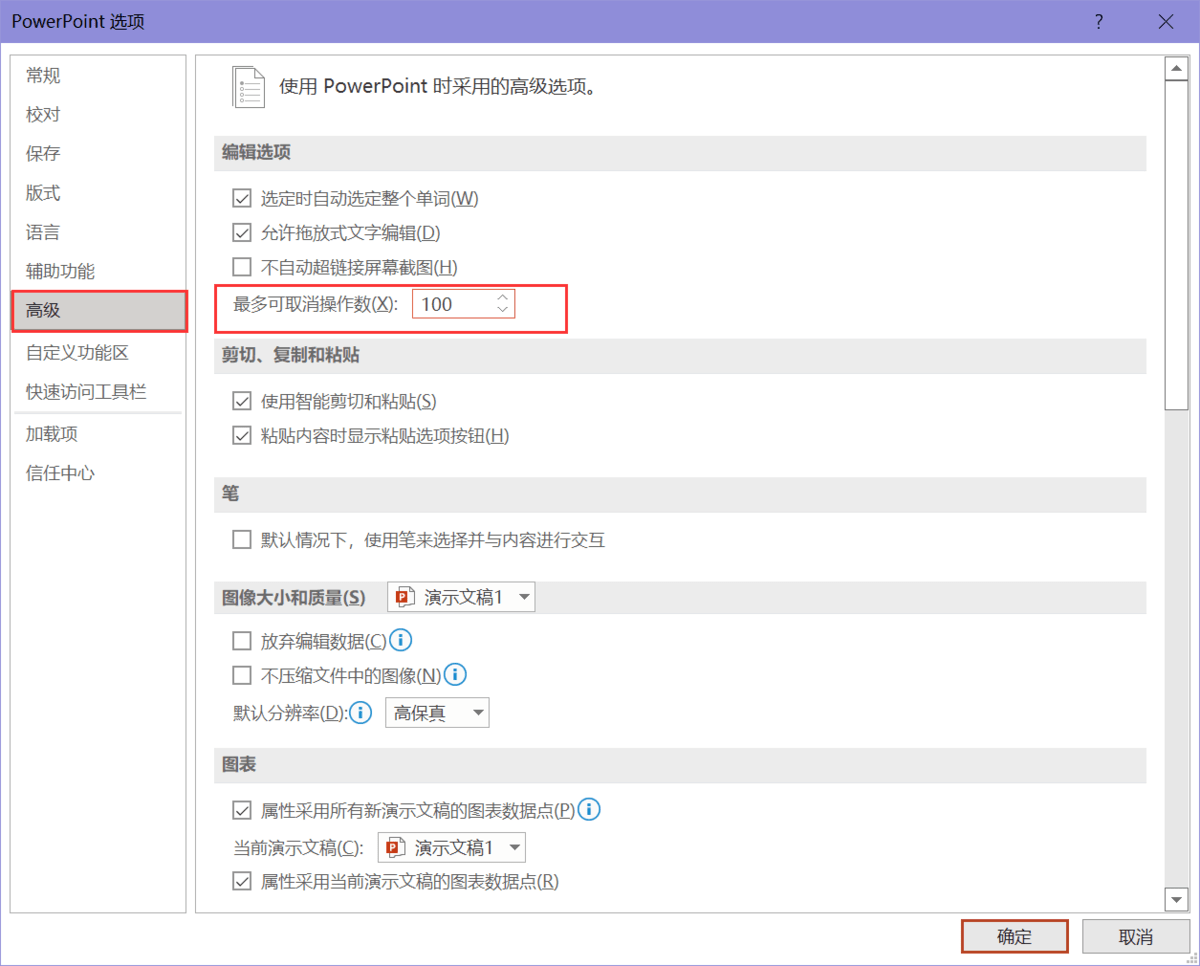Click info icon after 图表数据点(P)

coord(589,809)
